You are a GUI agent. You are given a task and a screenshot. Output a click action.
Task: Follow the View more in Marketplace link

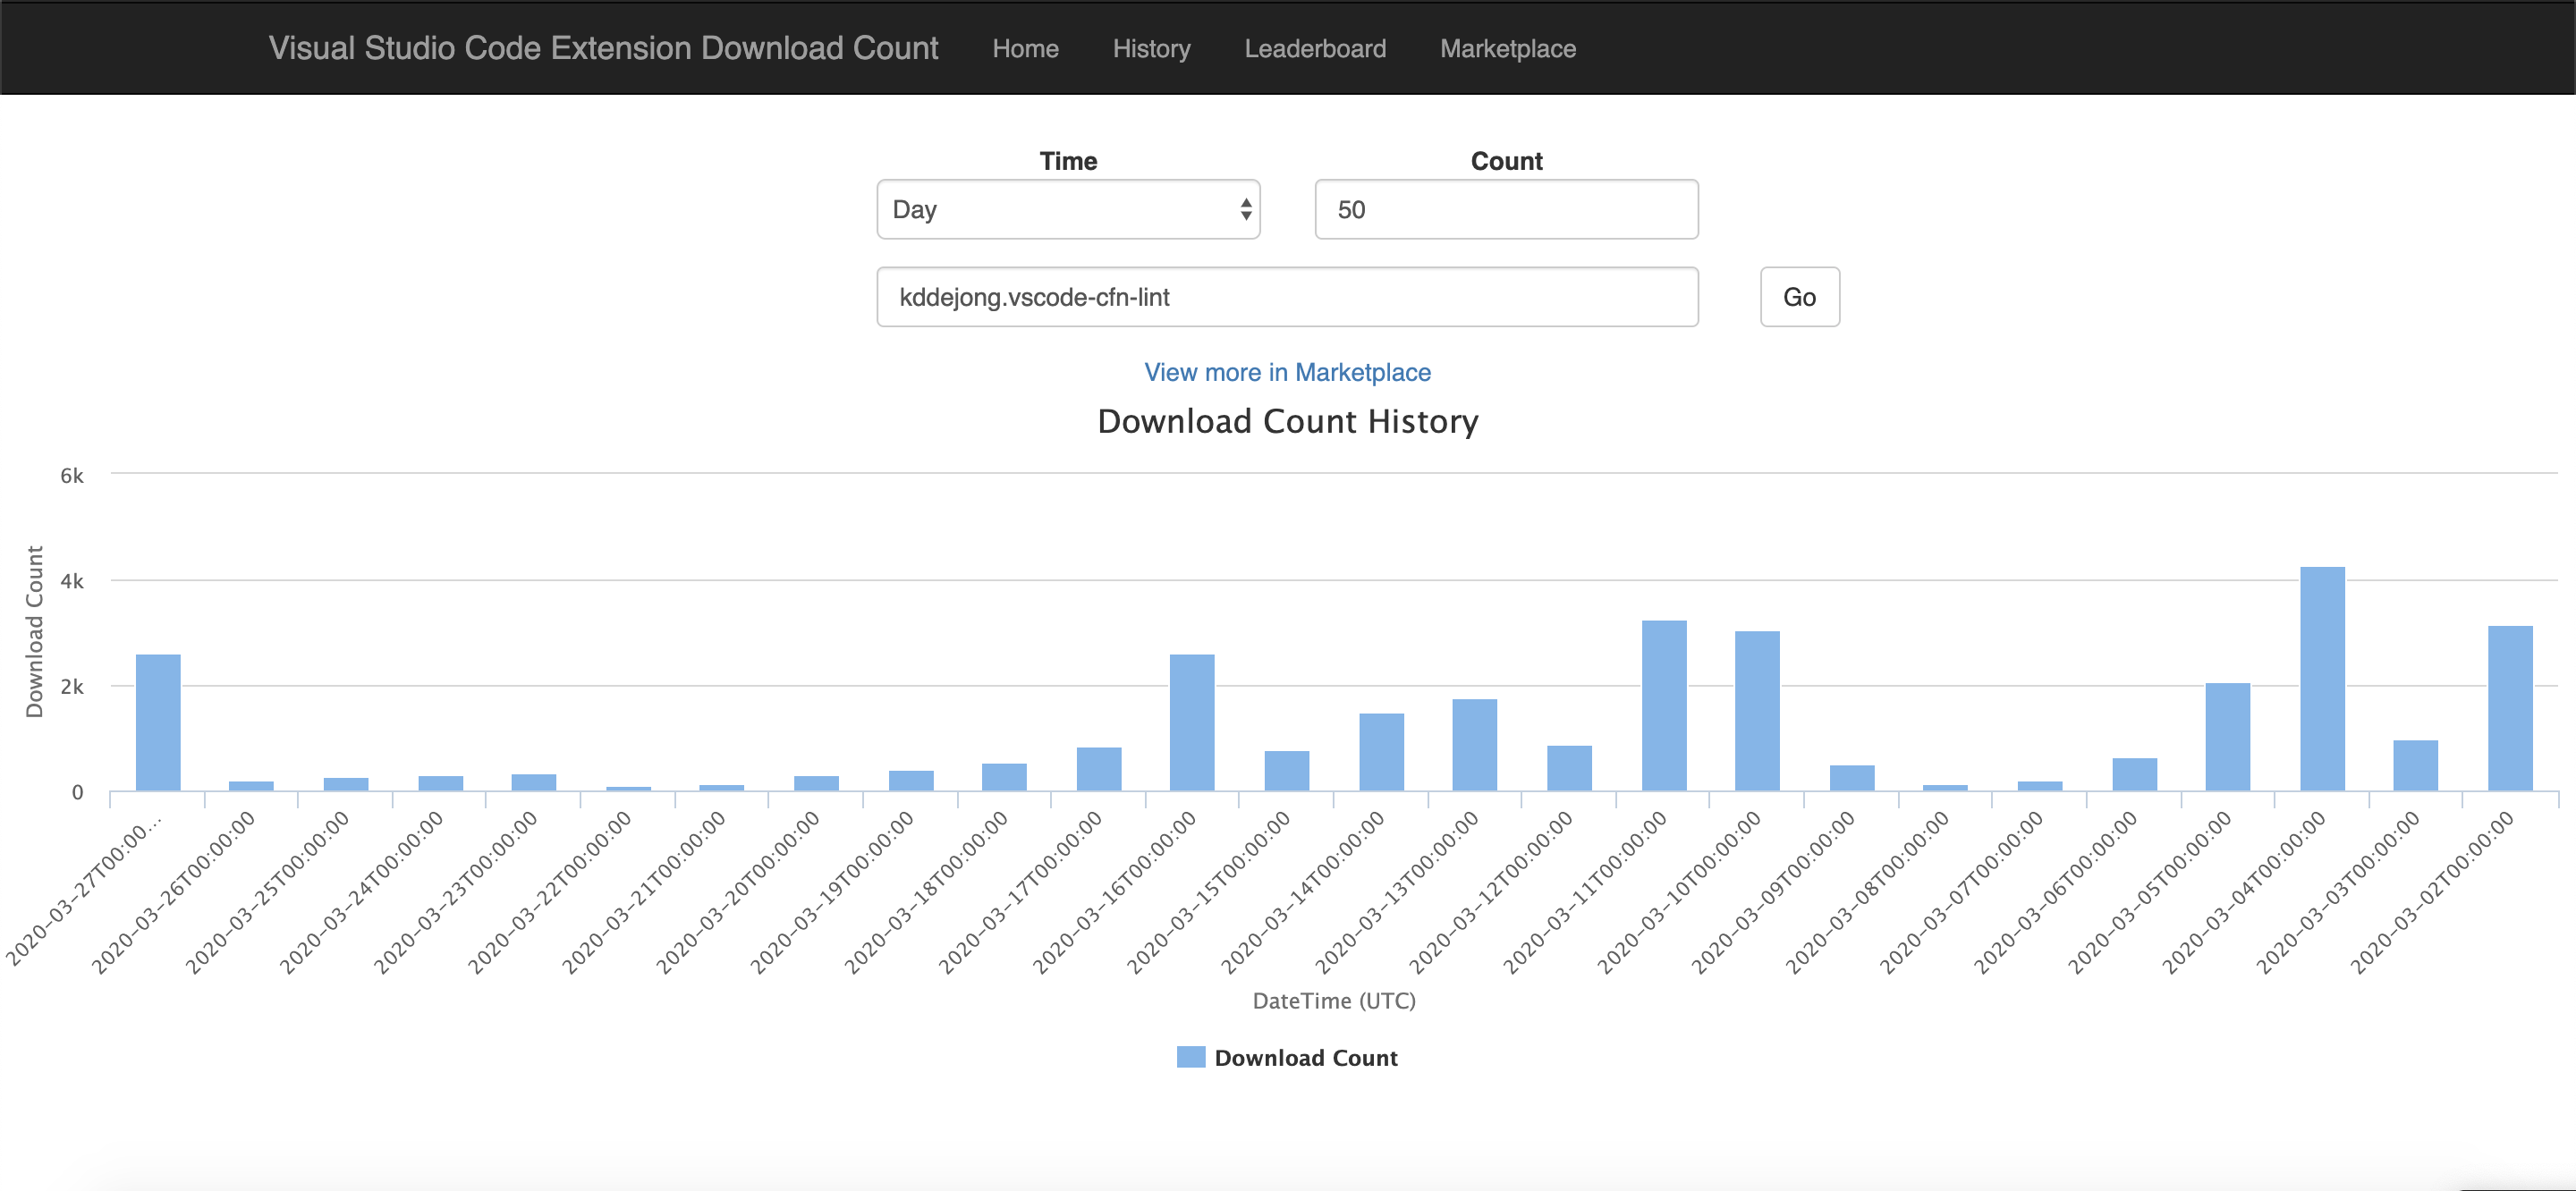(1287, 372)
